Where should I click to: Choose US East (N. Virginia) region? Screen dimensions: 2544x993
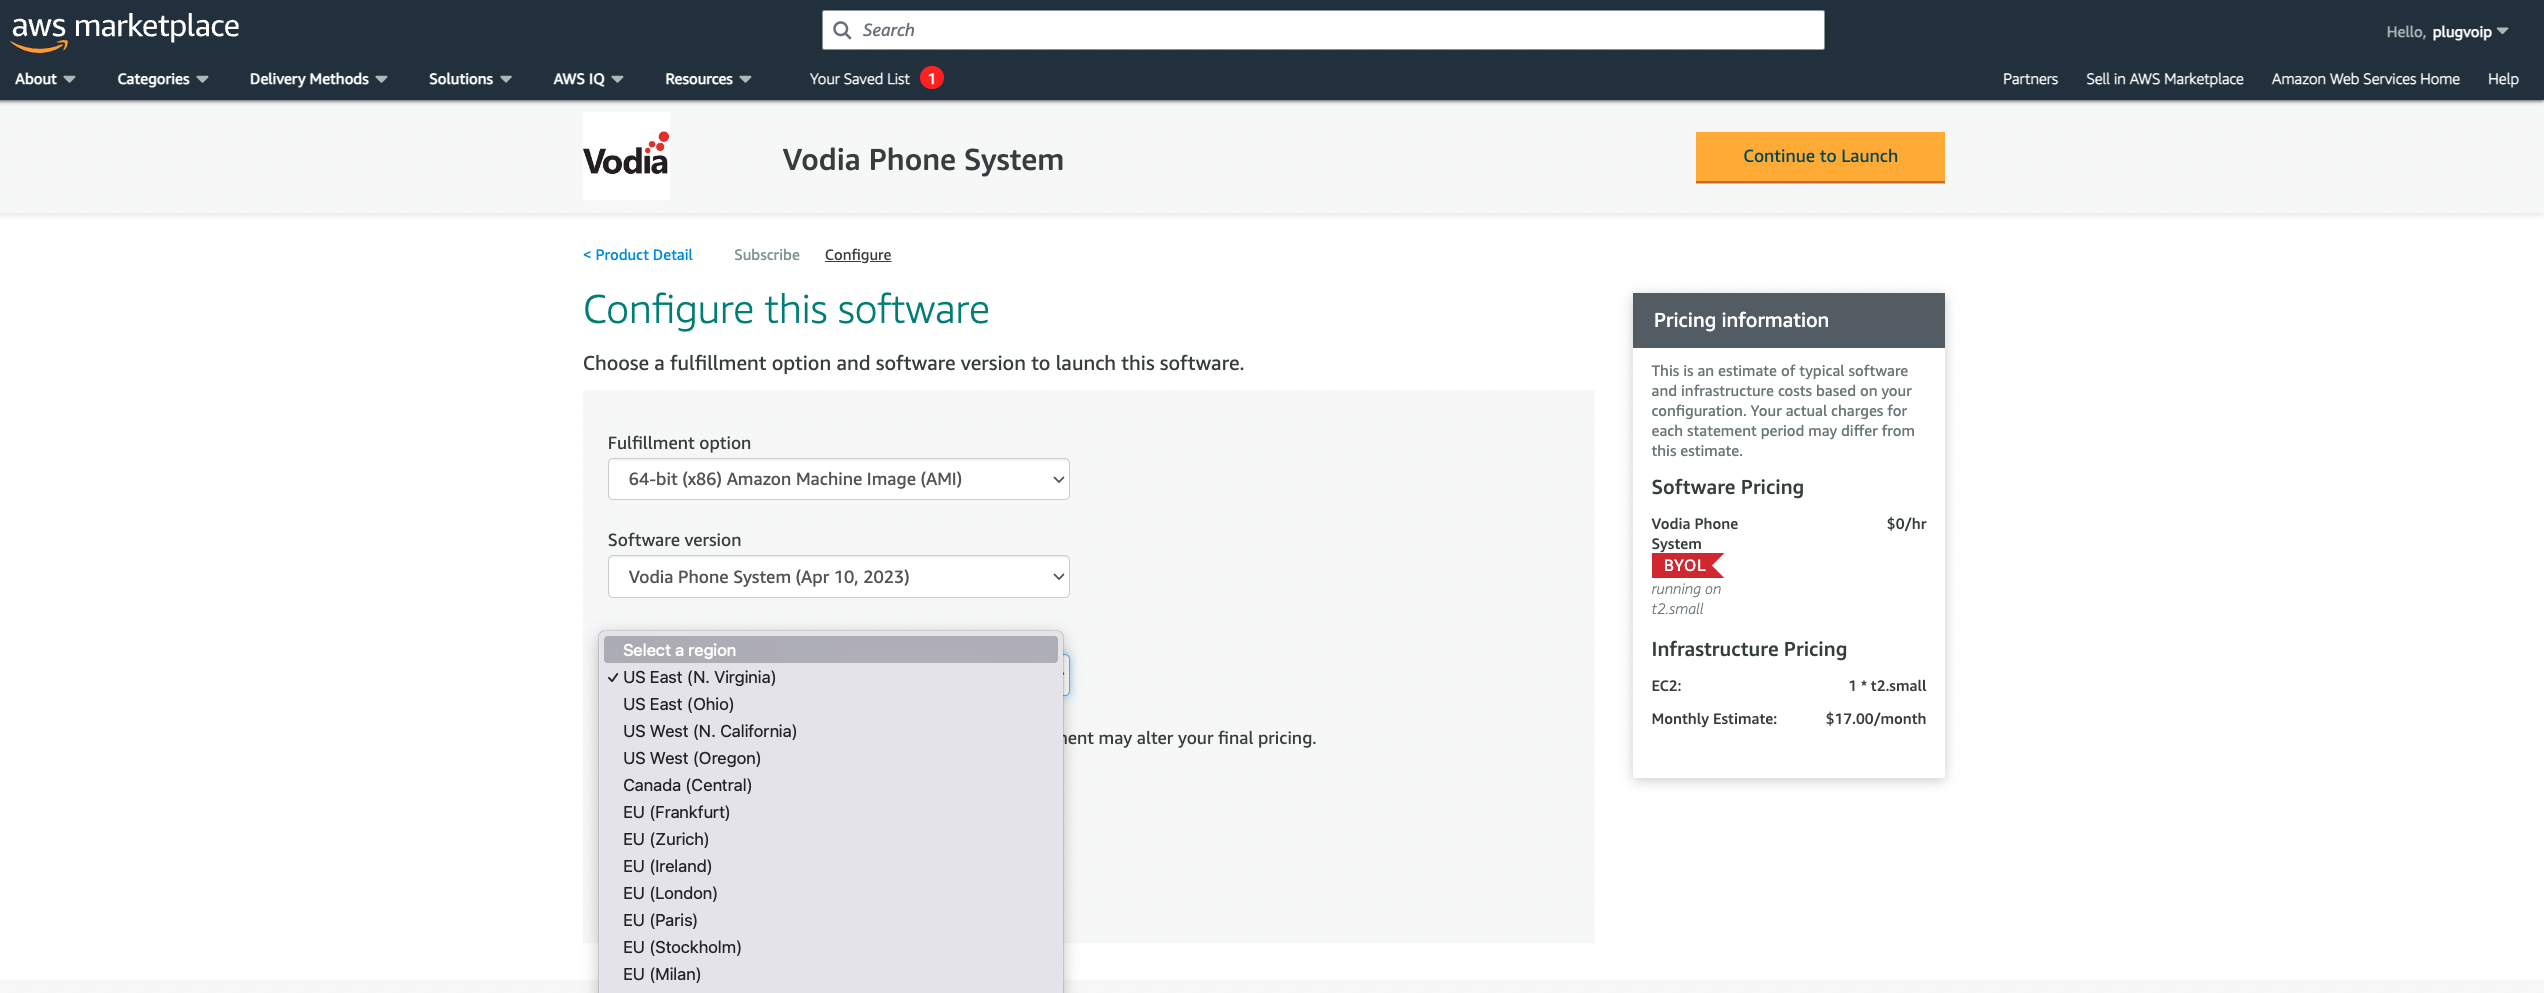tap(830, 677)
